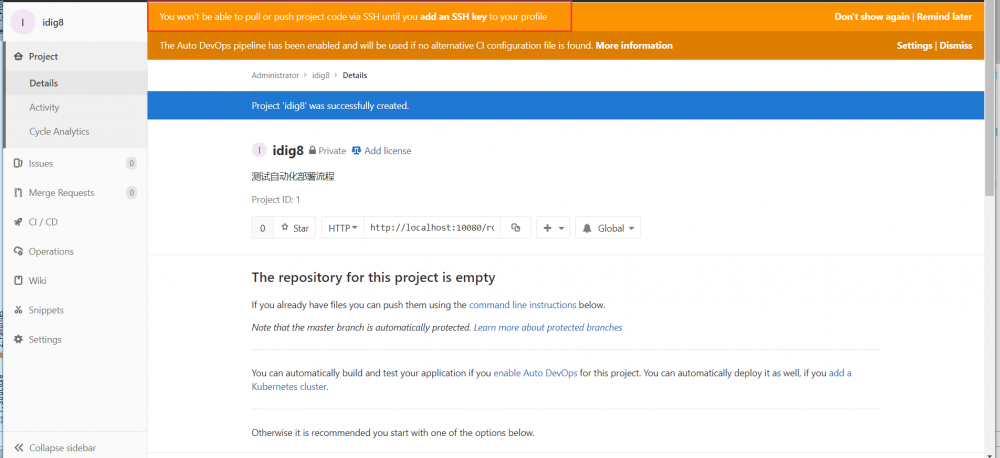This screenshot has width=1000, height=458.
Task: Open Settings link in Auto DevOps banner
Action: tap(914, 45)
